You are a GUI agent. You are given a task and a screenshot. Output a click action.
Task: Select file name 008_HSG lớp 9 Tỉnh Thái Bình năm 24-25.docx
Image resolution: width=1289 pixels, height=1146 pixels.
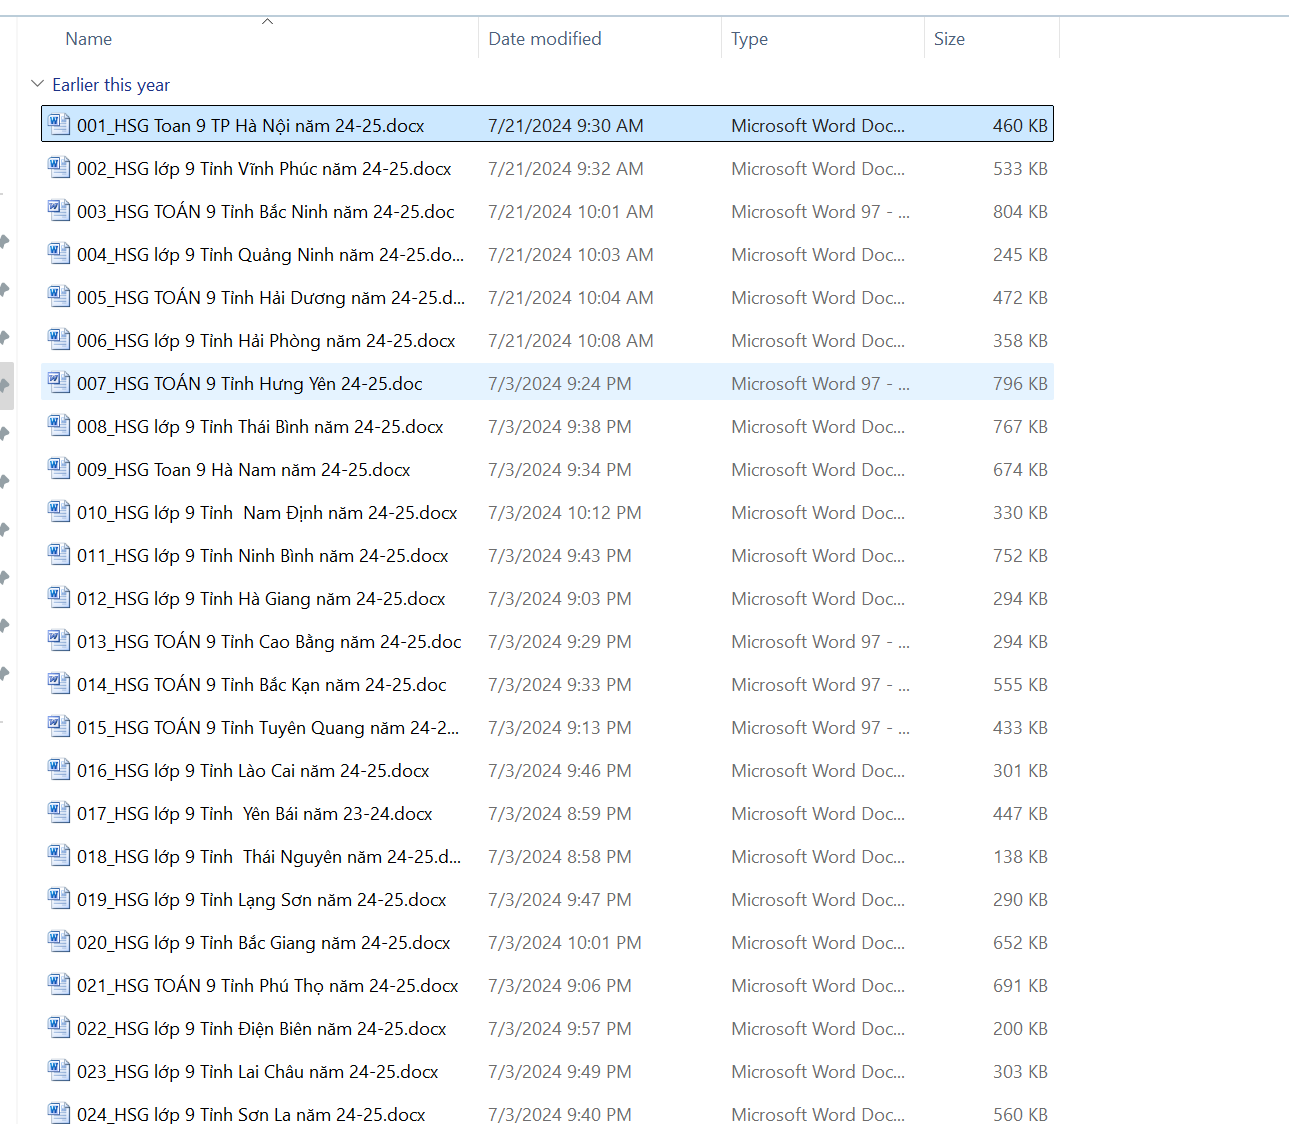260,427
